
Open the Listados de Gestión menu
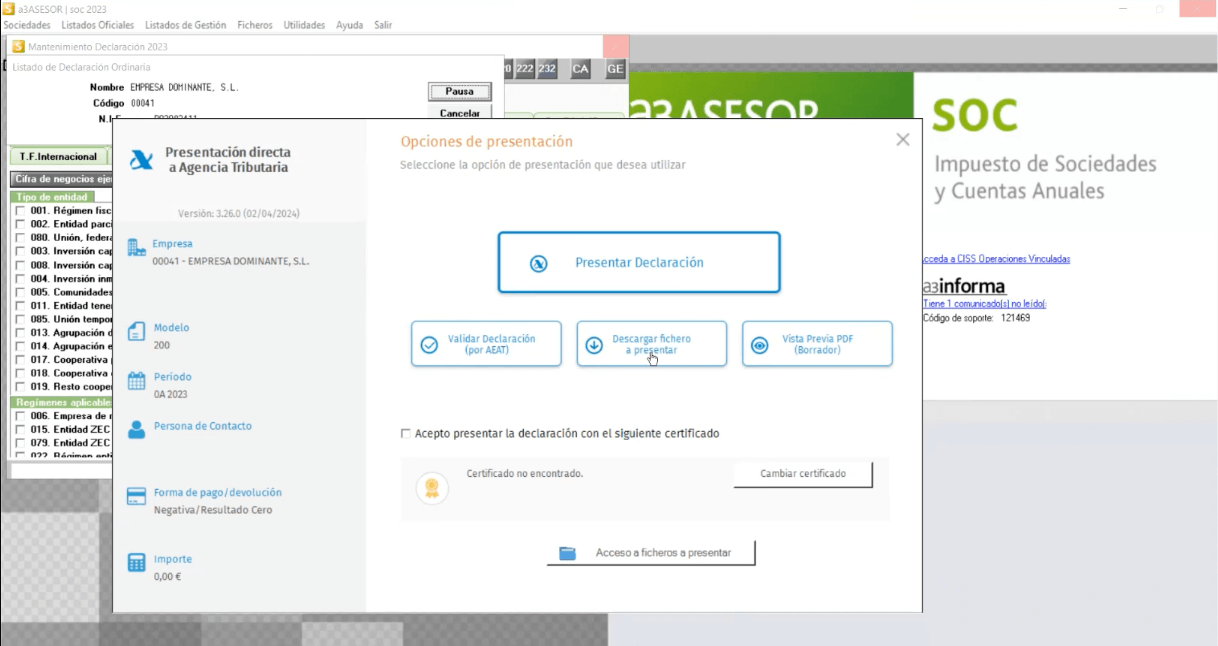pos(186,25)
